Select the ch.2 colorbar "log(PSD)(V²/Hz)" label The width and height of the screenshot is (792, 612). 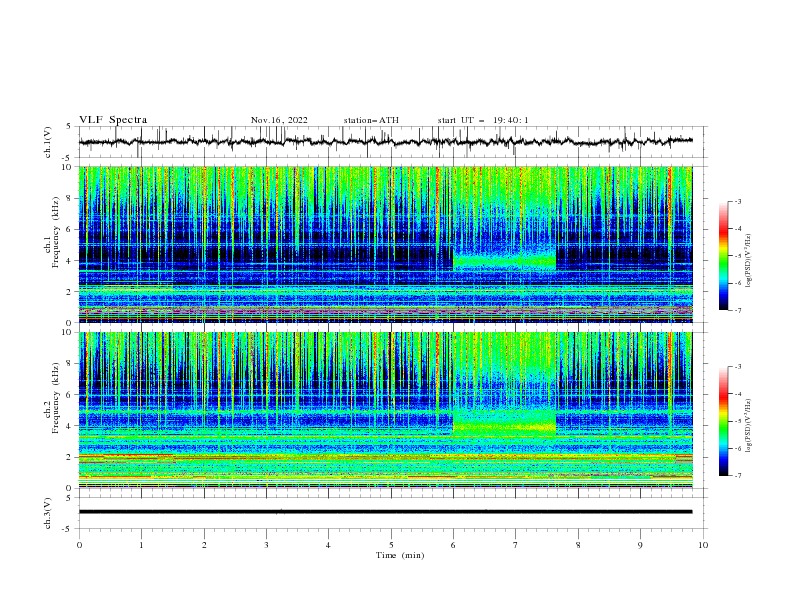(749, 426)
